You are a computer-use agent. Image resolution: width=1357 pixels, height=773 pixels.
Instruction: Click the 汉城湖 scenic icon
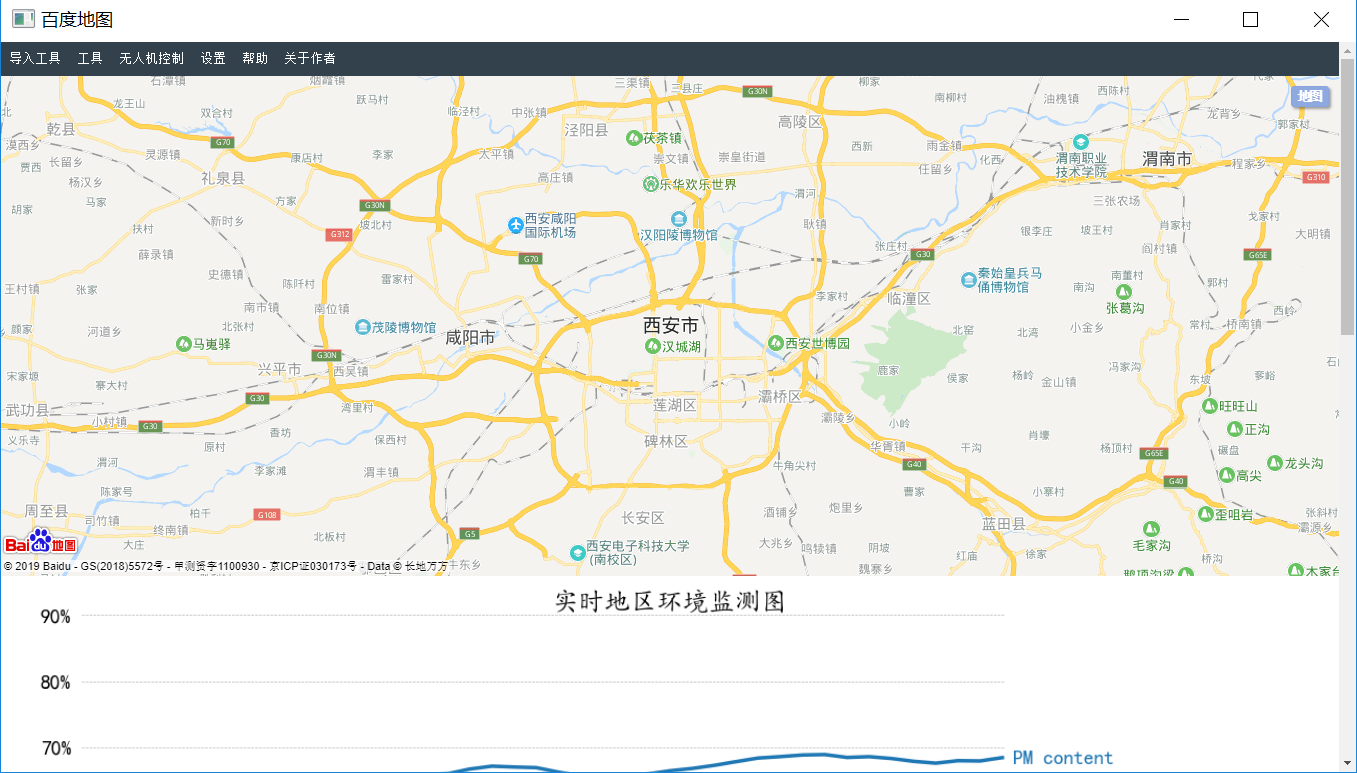click(x=652, y=346)
